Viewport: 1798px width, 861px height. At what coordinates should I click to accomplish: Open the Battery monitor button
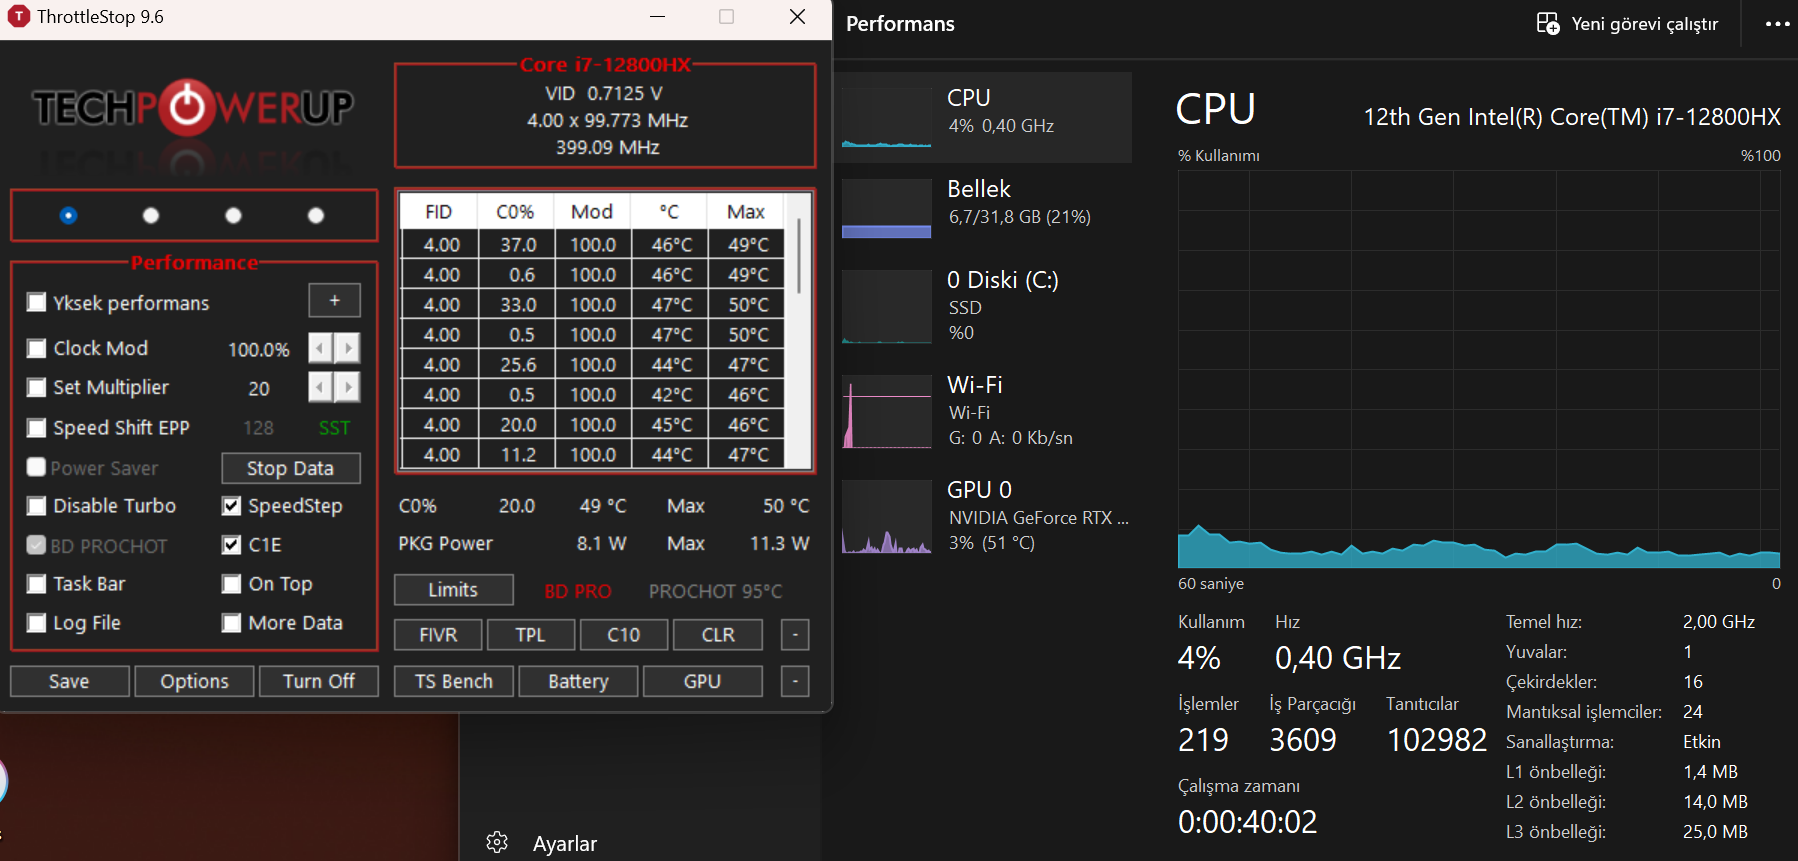[x=578, y=681]
